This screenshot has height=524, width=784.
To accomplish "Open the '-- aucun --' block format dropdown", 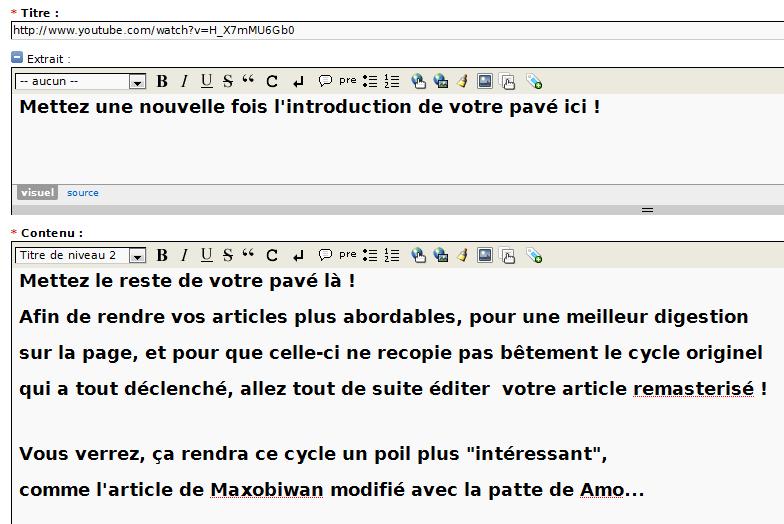I will (80, 81).
